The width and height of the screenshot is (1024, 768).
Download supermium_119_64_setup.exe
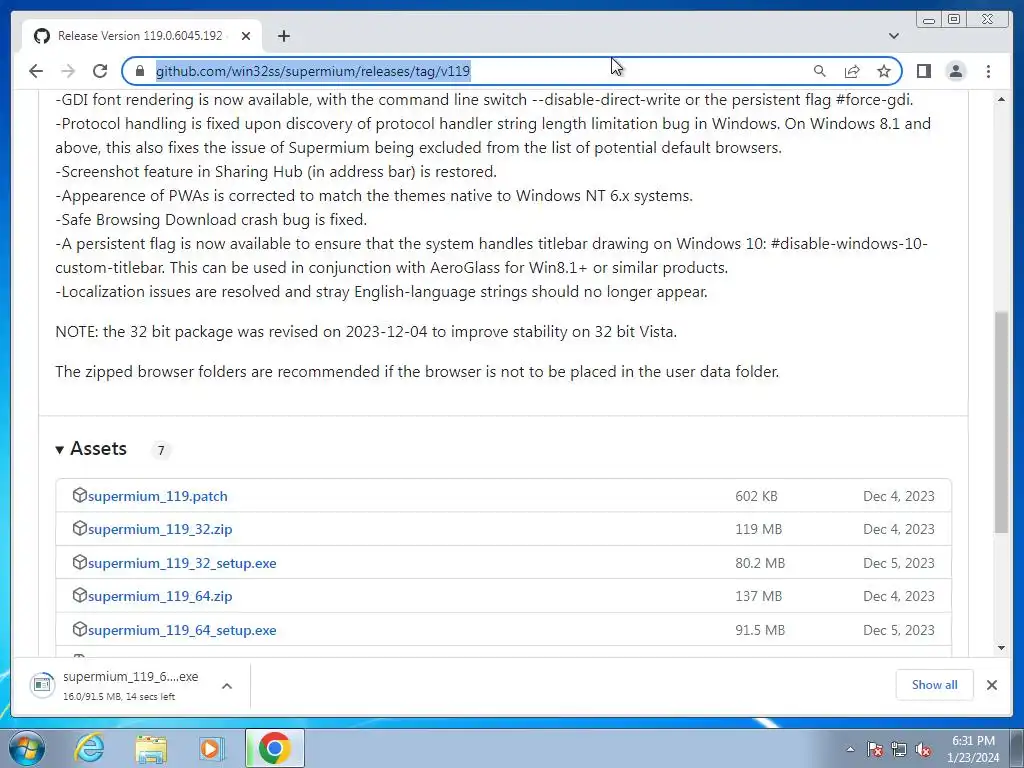point(182,630)
